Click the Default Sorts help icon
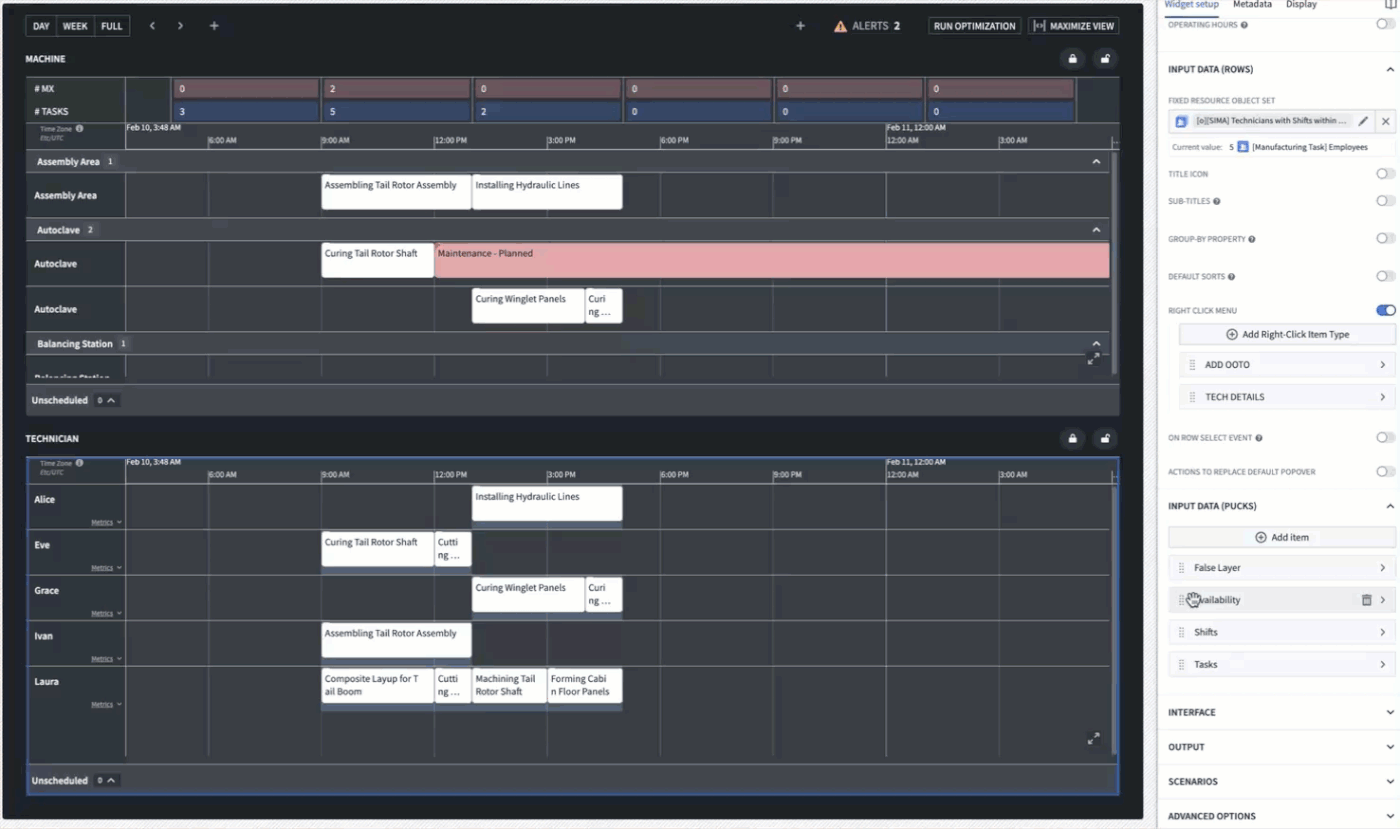Screen dimensions: 1400x829 [1231, 277]
